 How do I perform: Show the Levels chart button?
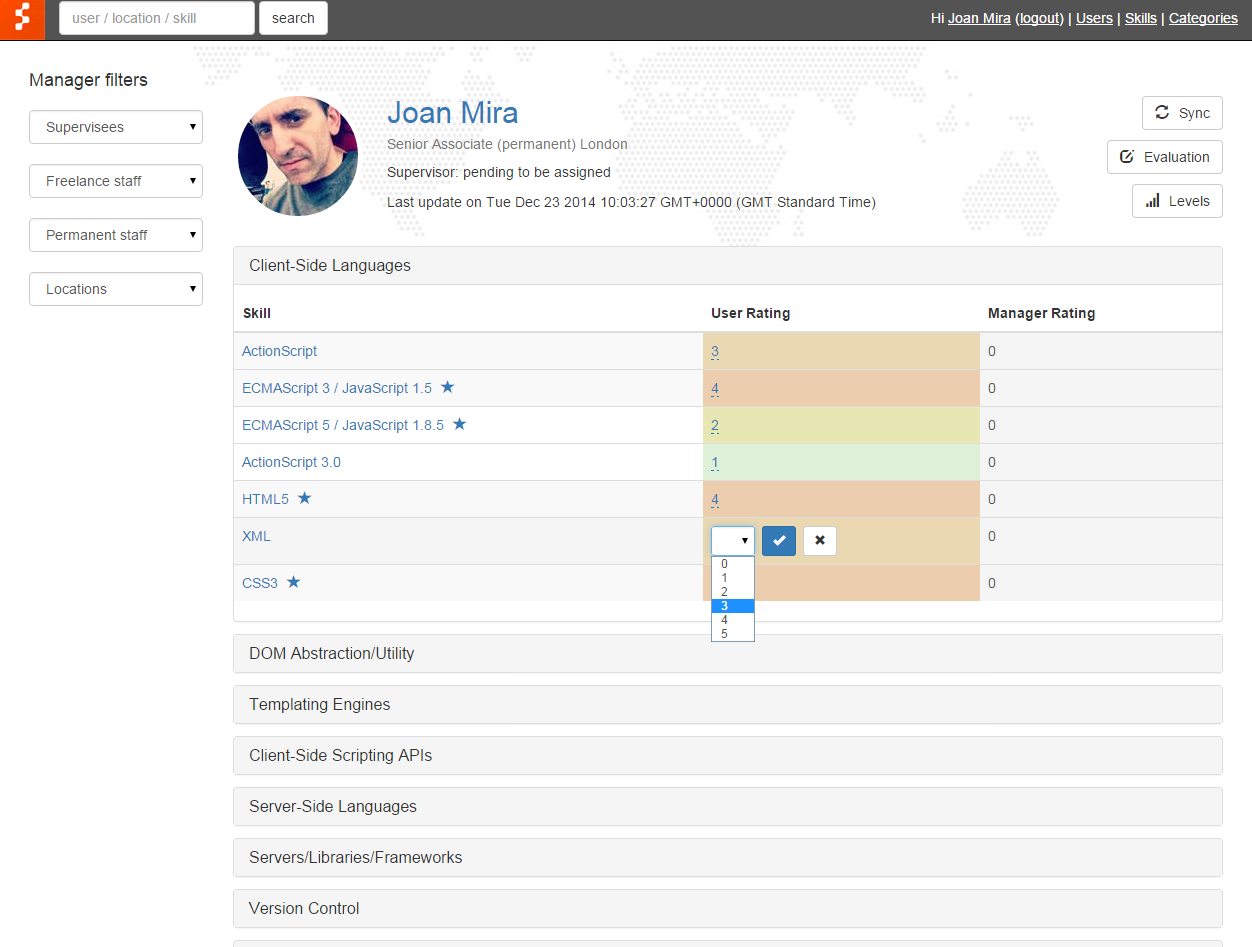click(1177, 201)
